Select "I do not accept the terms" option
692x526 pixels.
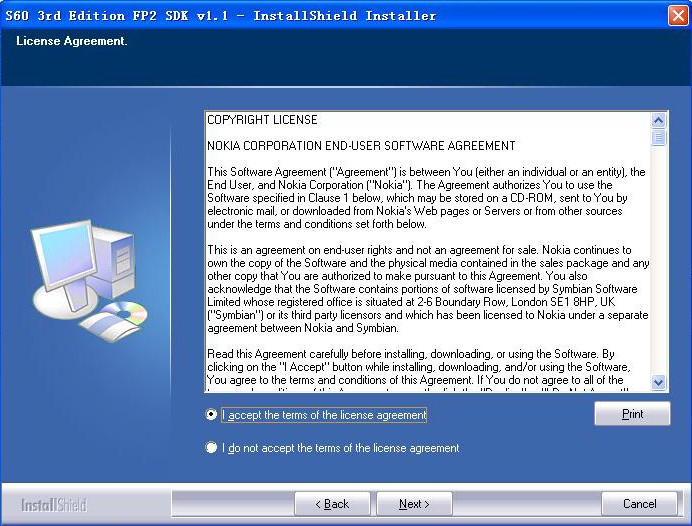(x=211, y=448)
